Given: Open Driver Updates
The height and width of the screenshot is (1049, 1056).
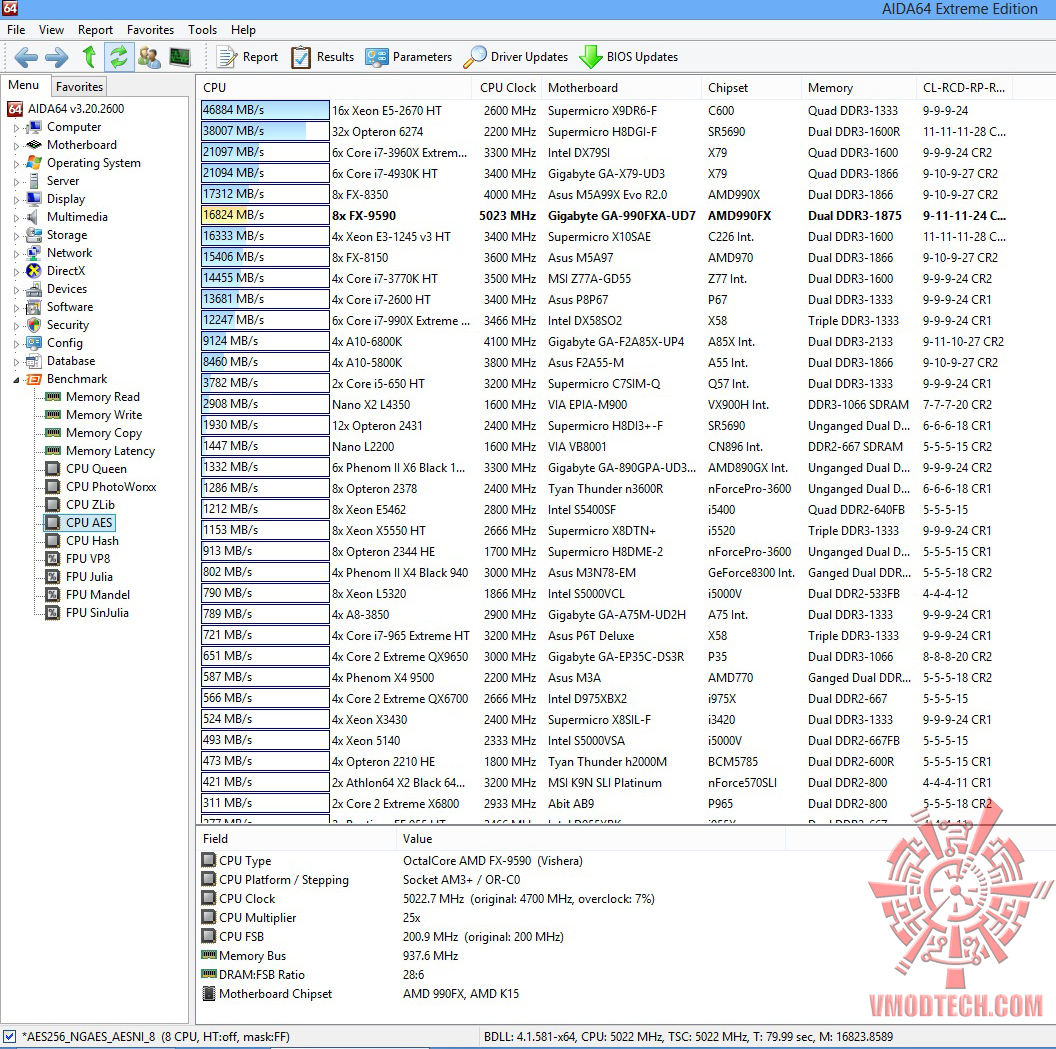Looking at the screenshot, I should (516, 57).
